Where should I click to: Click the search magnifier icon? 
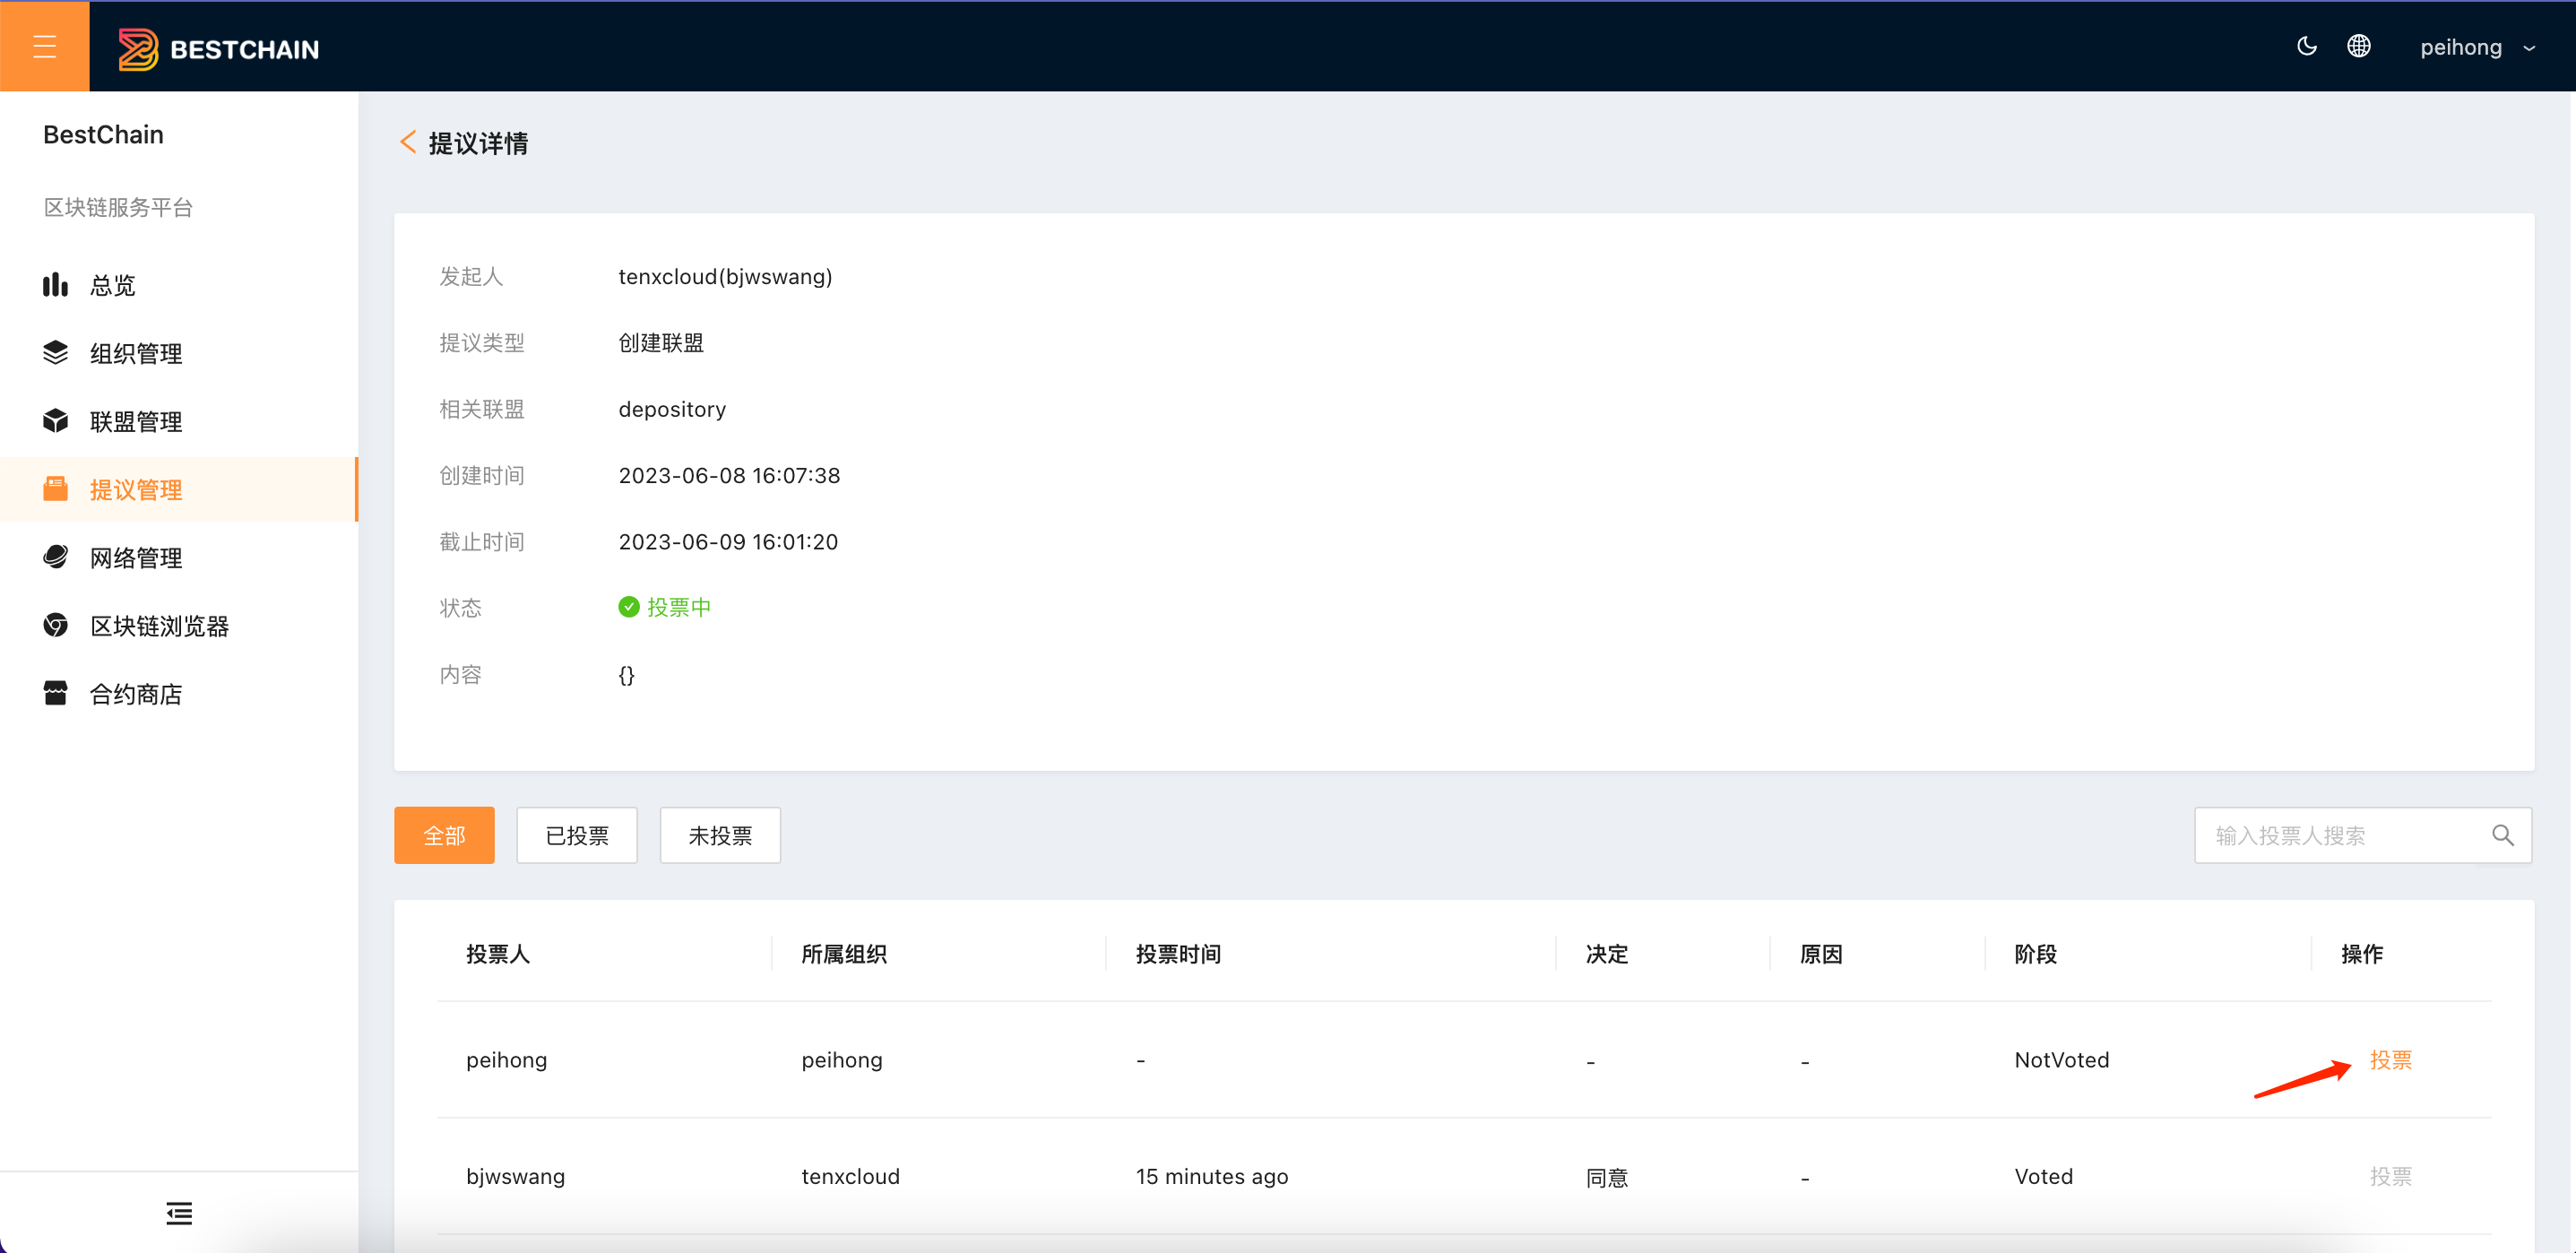pyautogui.click(x=2502, y=835)
